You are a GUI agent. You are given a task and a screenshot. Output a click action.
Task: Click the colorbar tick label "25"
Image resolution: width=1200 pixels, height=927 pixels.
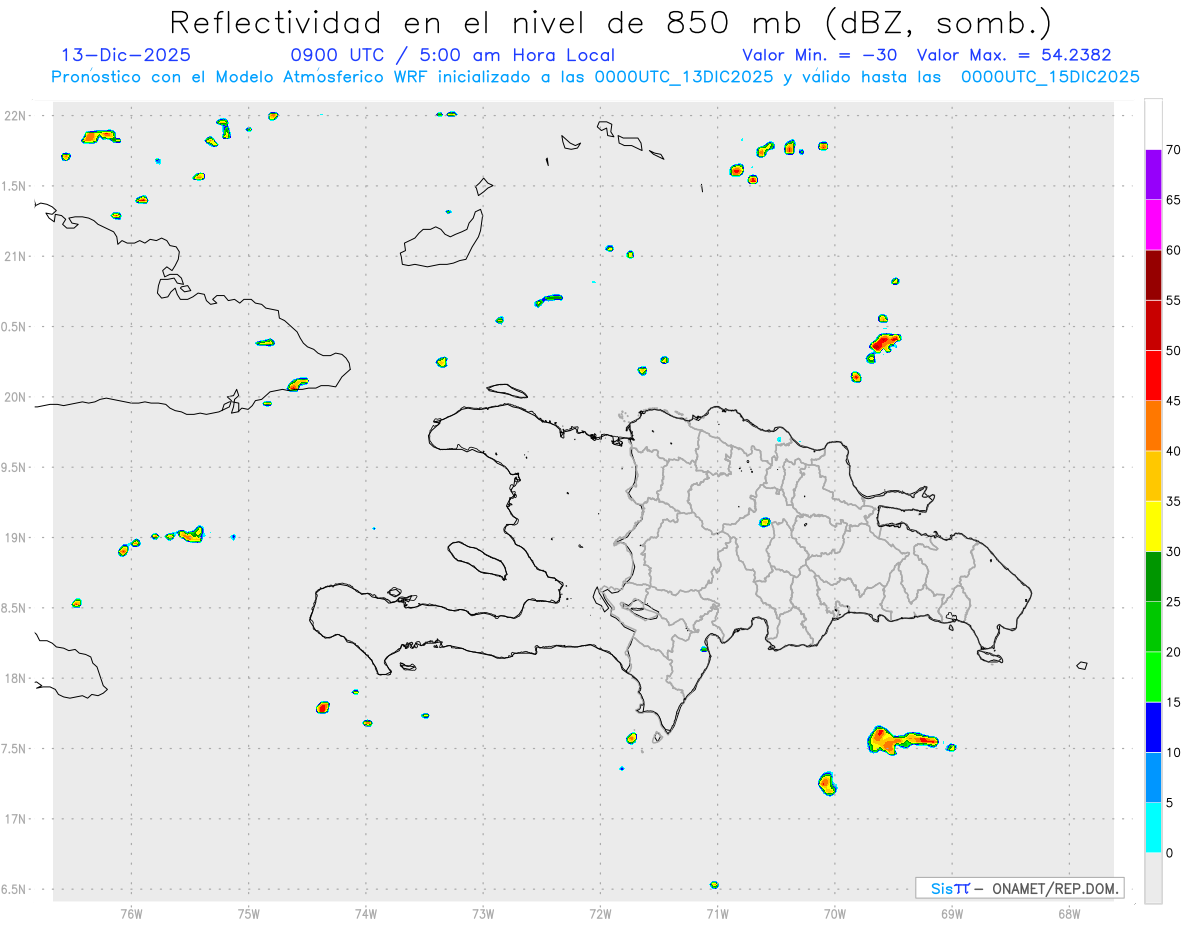pyautogui.click(x=1173, y=602)
